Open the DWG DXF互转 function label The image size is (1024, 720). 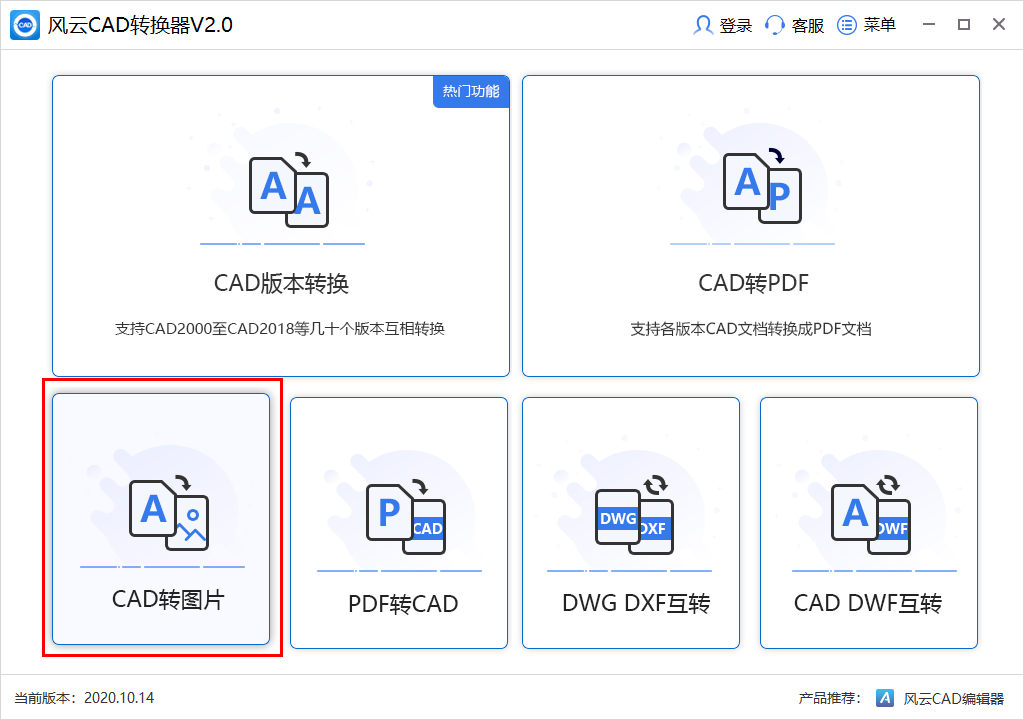[x=636, y=603]
